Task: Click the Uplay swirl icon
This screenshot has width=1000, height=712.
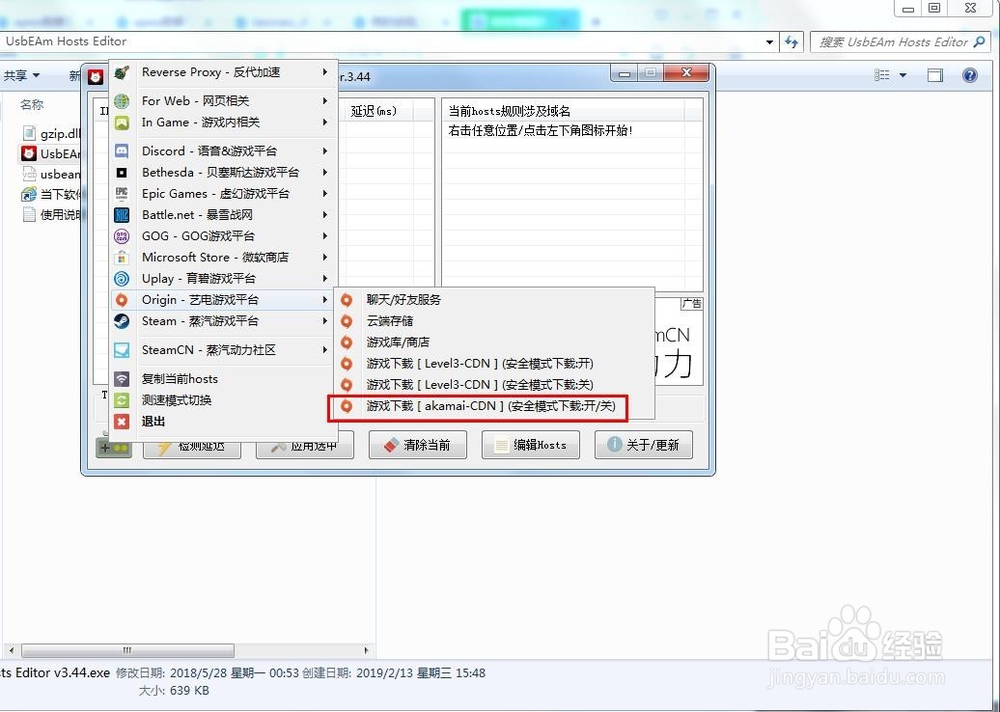Action: [x=121, y=279]
